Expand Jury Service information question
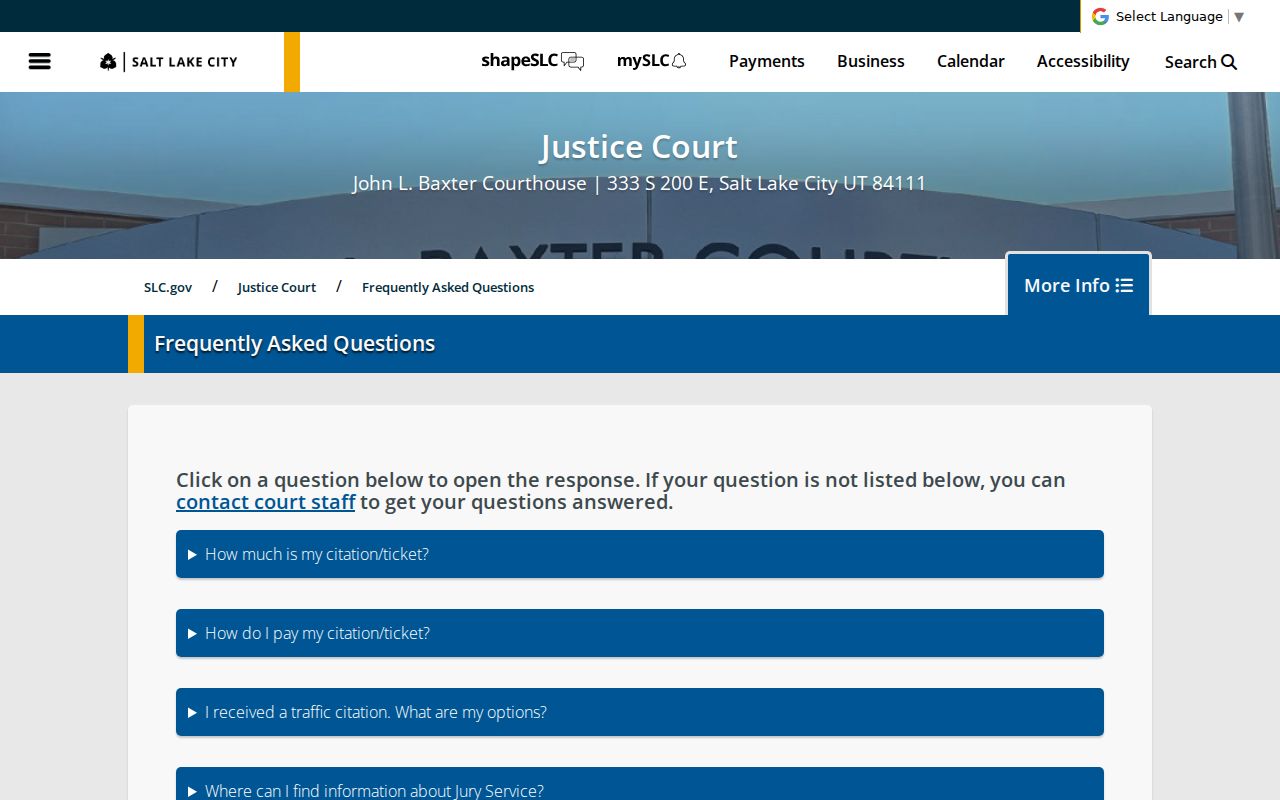Screen dimensions: 1280x800 640,784
